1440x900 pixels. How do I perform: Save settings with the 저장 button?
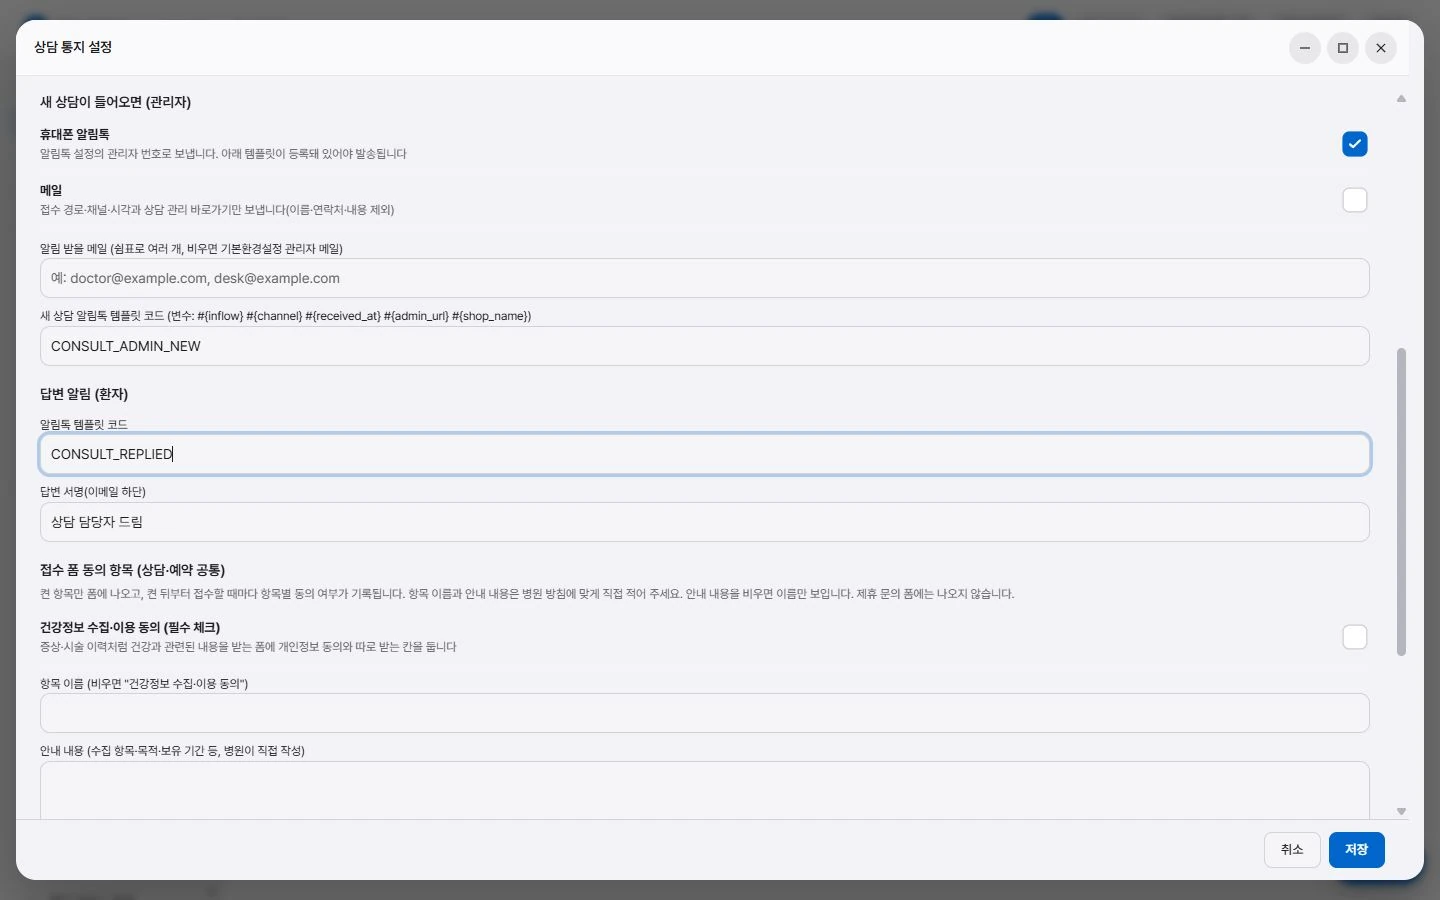coord(1356,850)
